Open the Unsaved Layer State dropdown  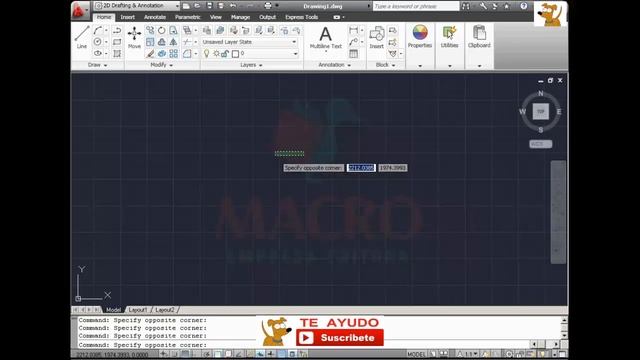pos(249,42)
